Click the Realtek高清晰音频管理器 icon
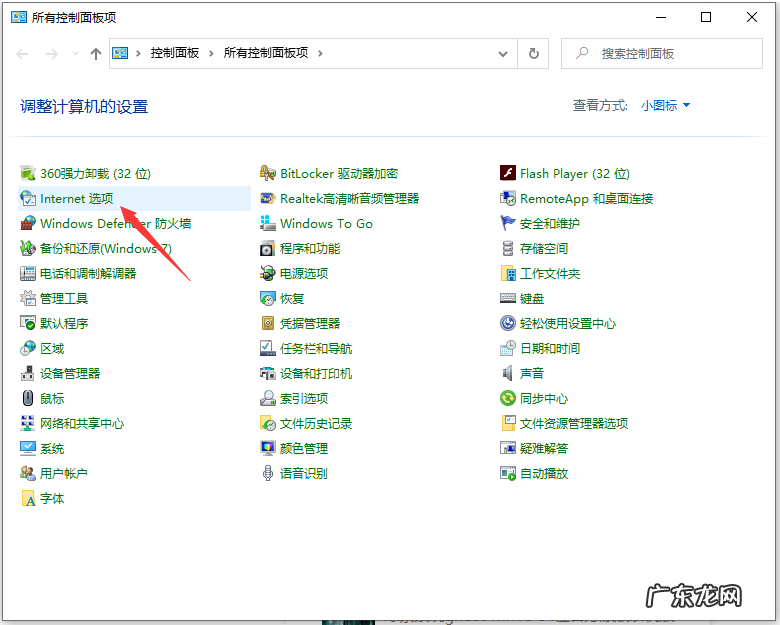Image resolution: width=780 pixels, height=625 pixels. pyautogui.click(x=268, y=199)
